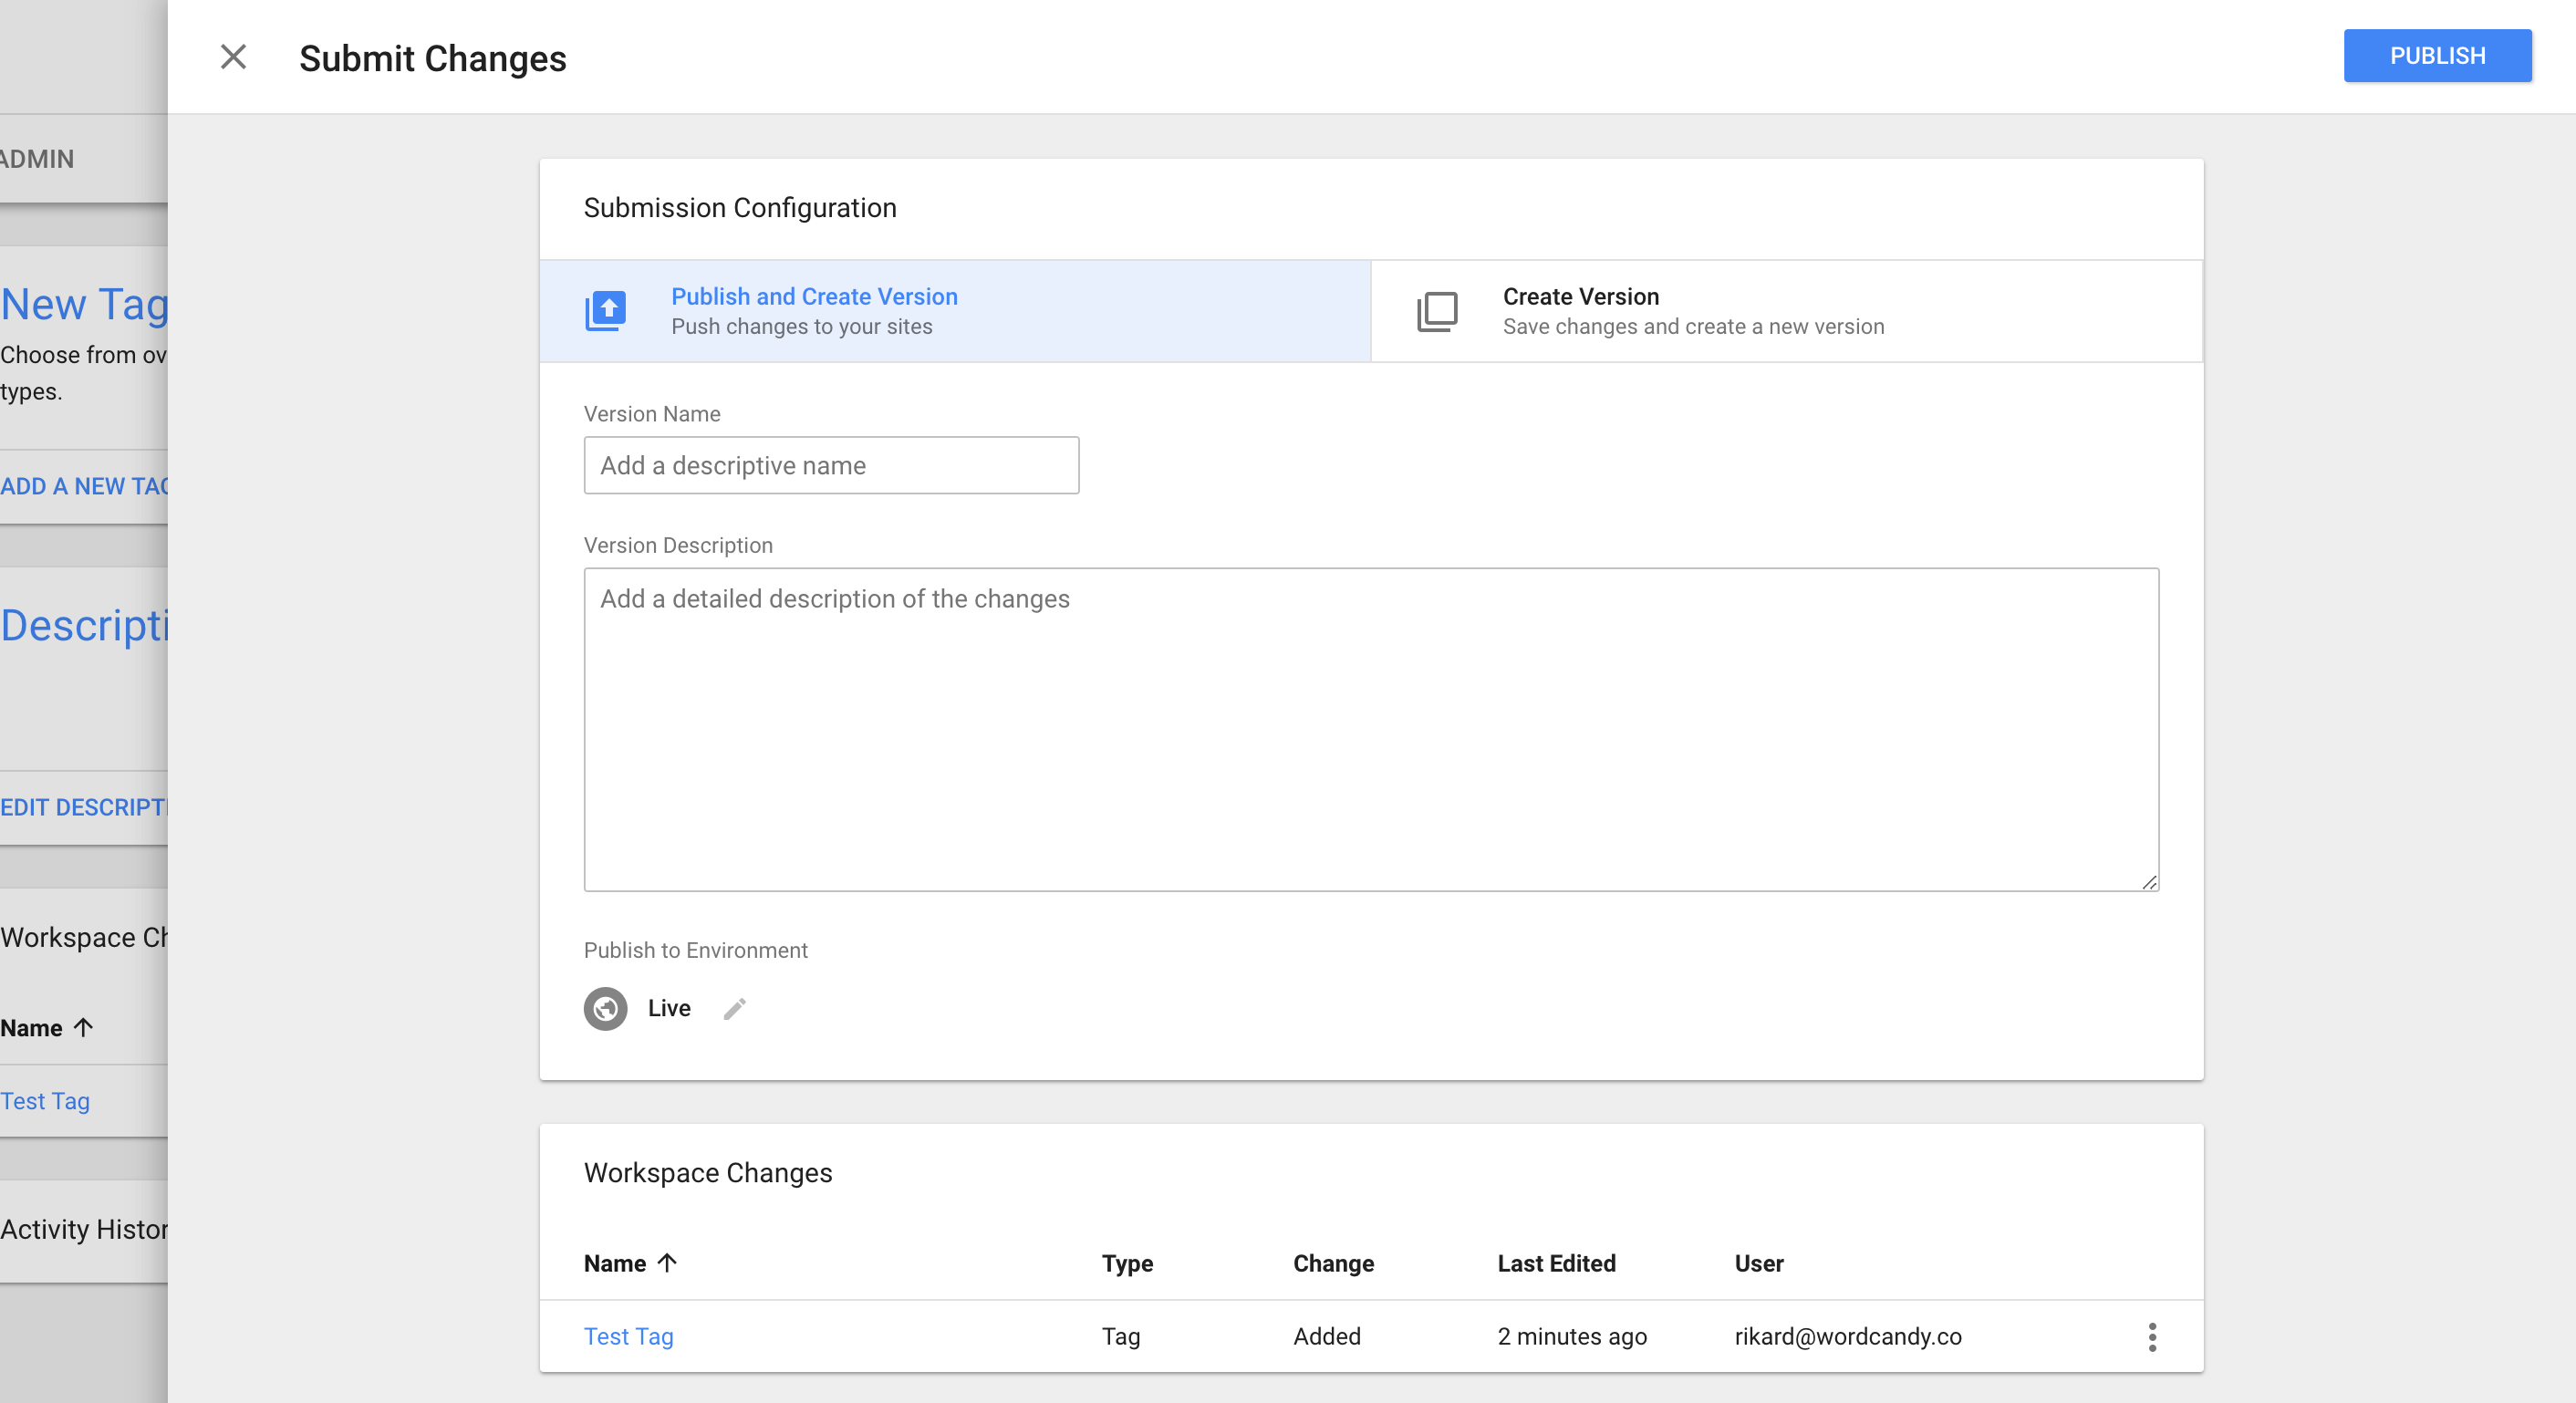Viewport: 2576px width, 1403px height.
Task: Close the Submit Changes panel
Action: (233, 57)
